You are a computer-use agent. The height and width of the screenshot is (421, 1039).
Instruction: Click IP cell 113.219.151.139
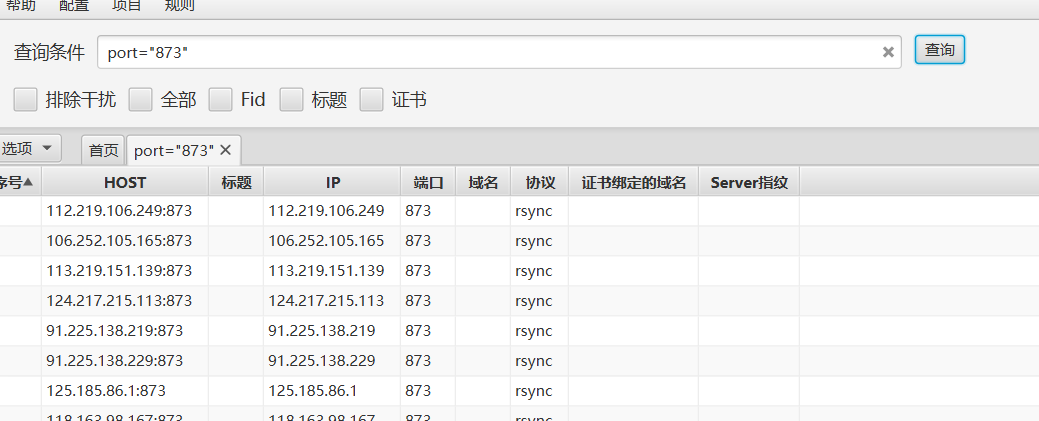(x=326, y=271)
